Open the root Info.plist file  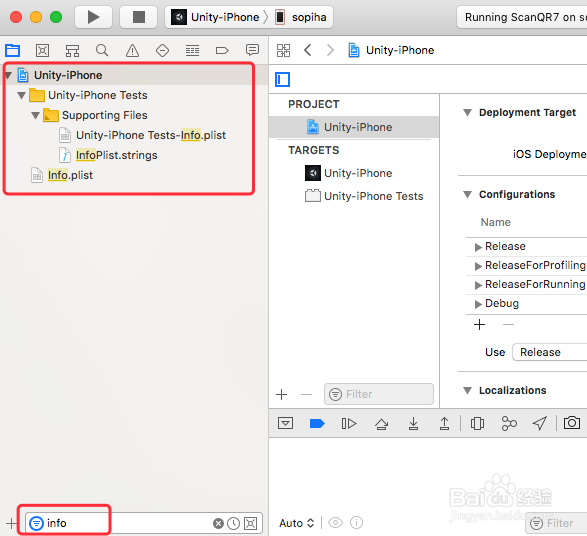(70, 175)
